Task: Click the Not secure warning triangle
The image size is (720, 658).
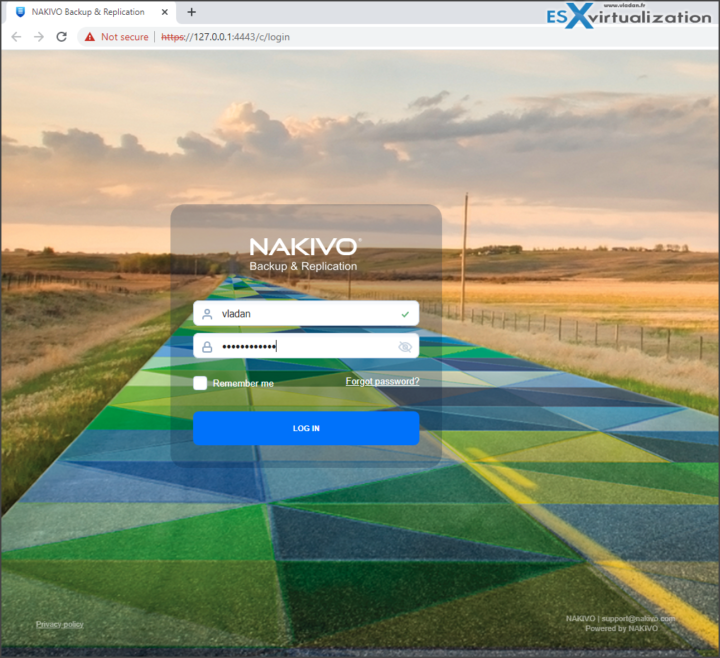Action: [x=90, y=37]
